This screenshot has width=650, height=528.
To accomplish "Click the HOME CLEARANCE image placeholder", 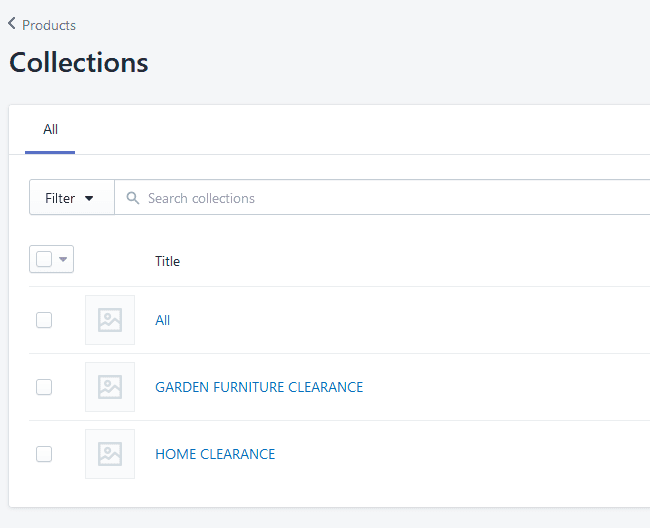I will point(110,454).
